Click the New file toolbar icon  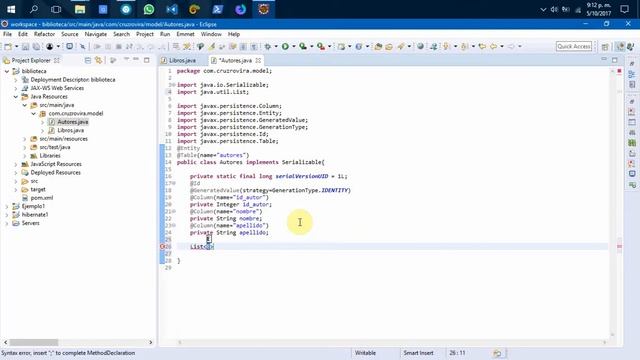[8, 47]
